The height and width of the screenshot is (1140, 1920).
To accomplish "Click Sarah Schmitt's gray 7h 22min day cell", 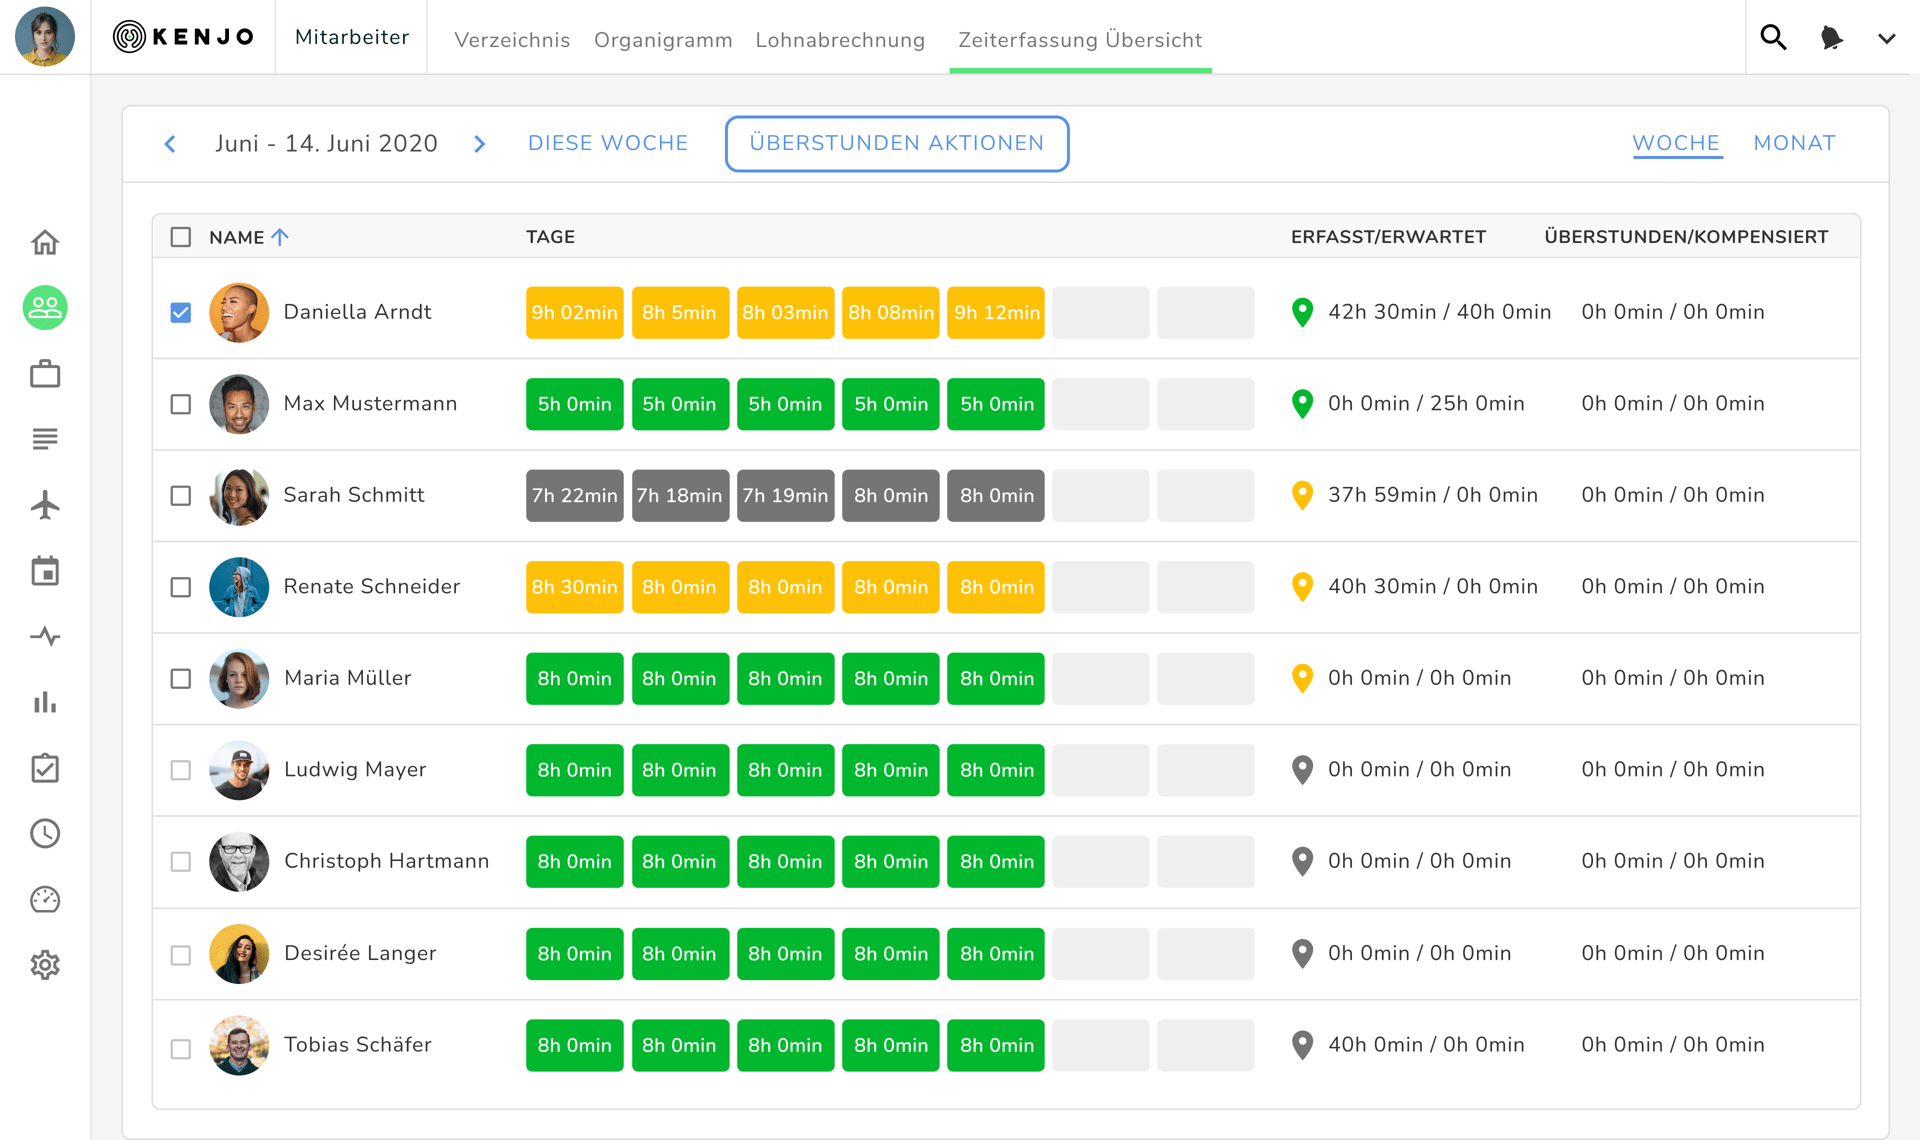I will pos(574,496).
